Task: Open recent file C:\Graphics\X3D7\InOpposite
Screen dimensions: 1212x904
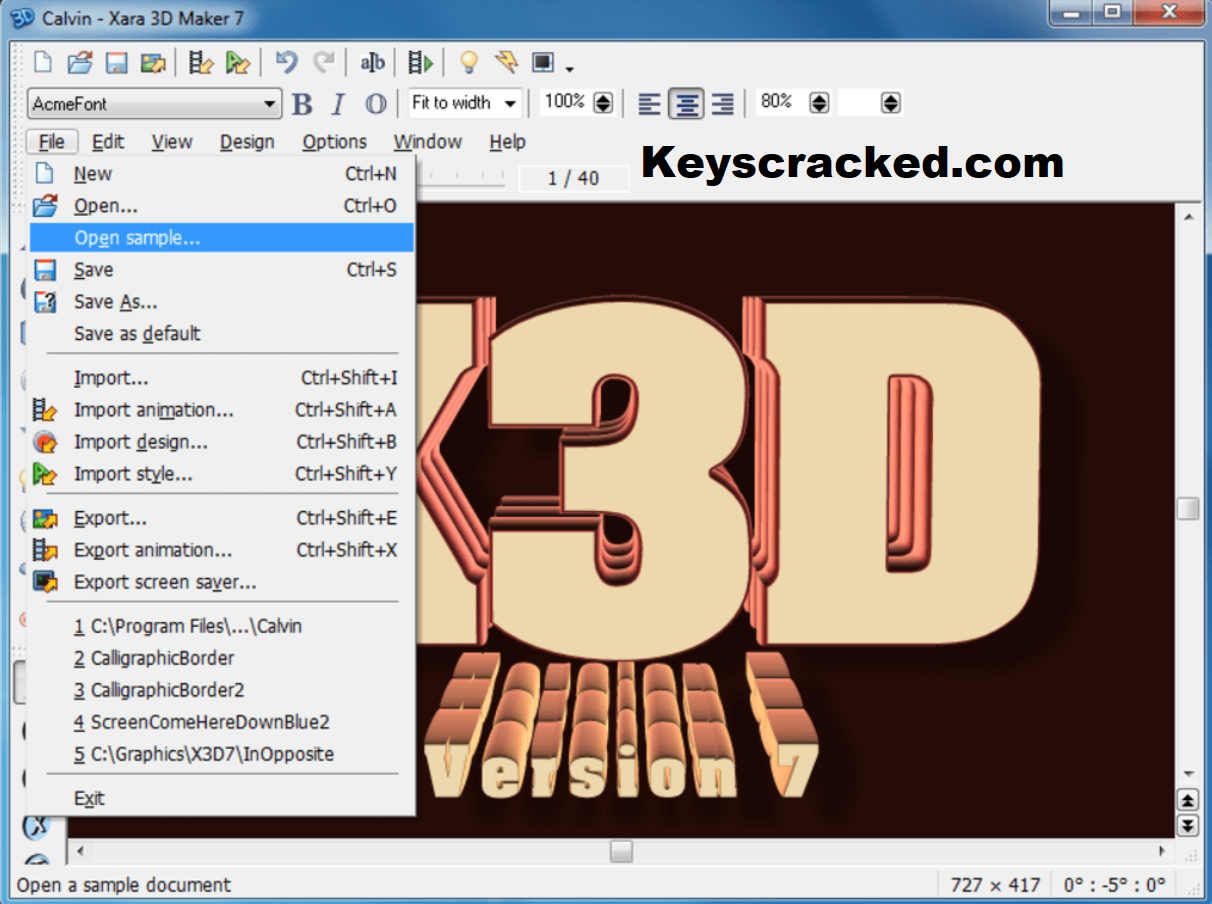Action: (x=221, y=754)
